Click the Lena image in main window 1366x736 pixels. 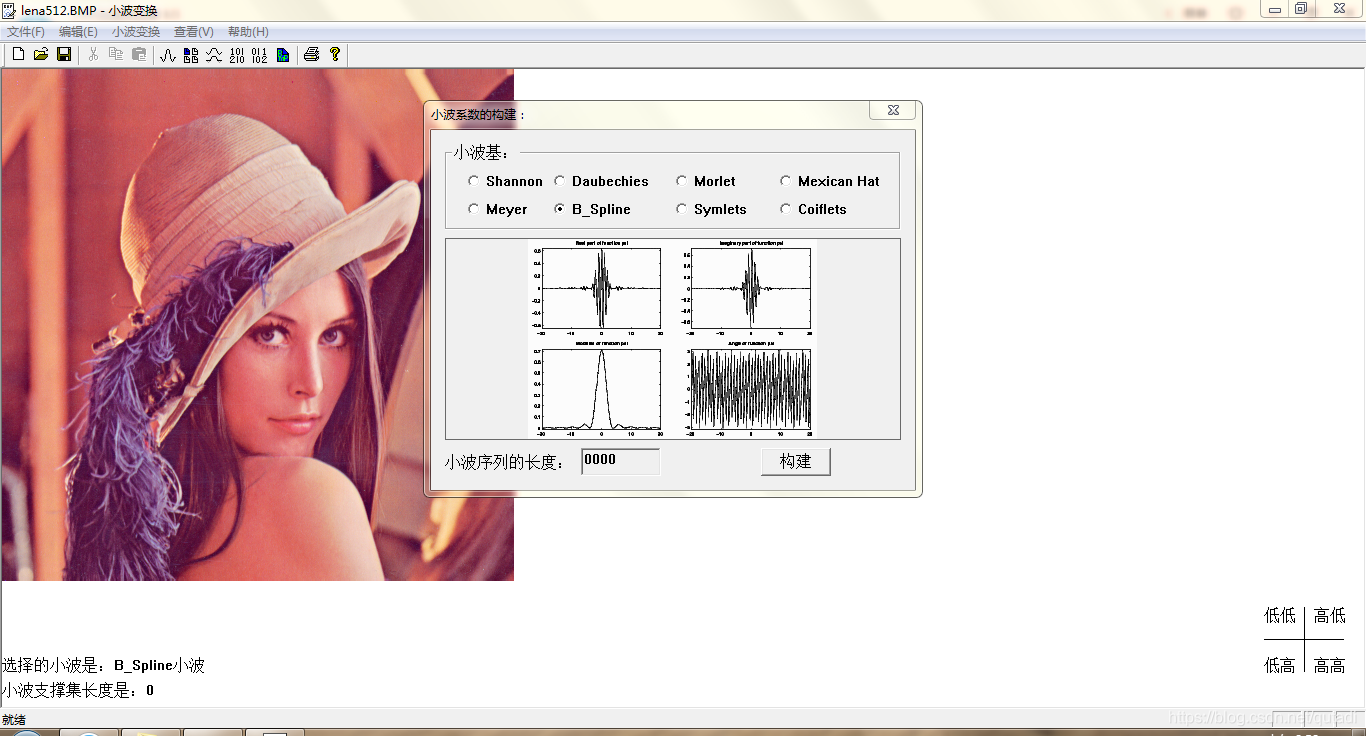click(x=258, y=324)
